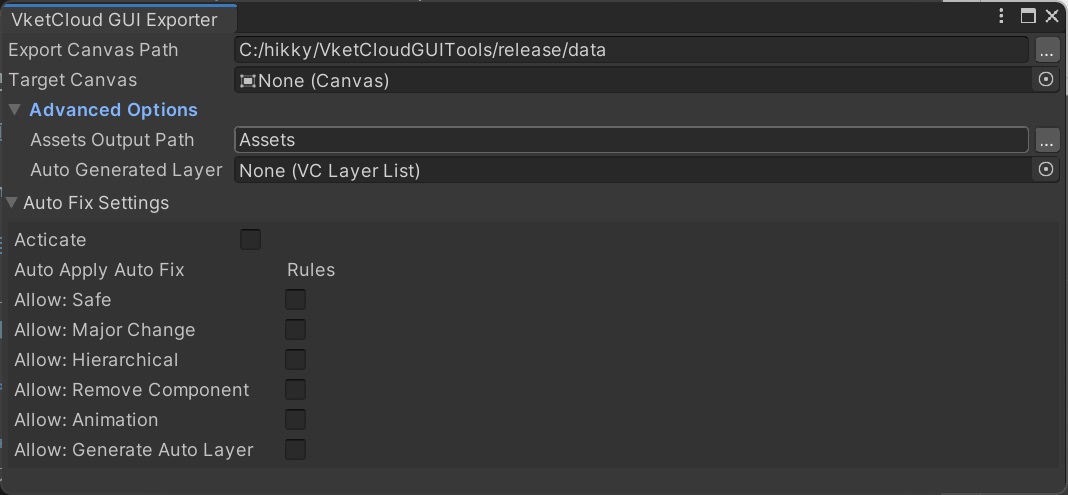Tick the Allow: Animation checkbox
1068x495 pixels.
coord(295,420)
